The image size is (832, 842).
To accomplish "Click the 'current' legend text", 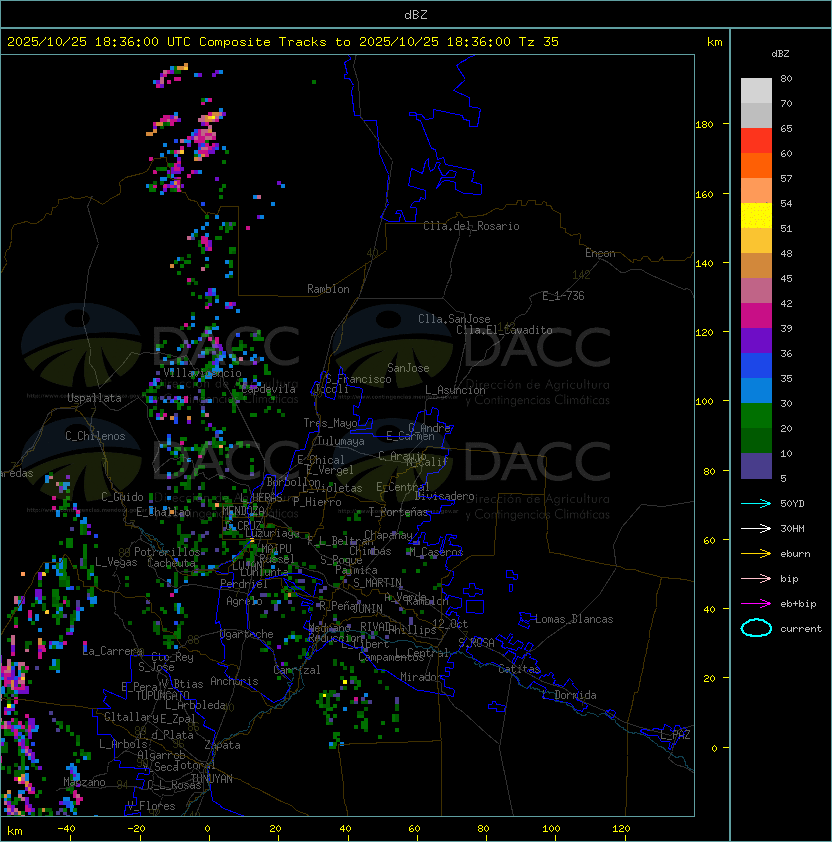I will [801, 628].
